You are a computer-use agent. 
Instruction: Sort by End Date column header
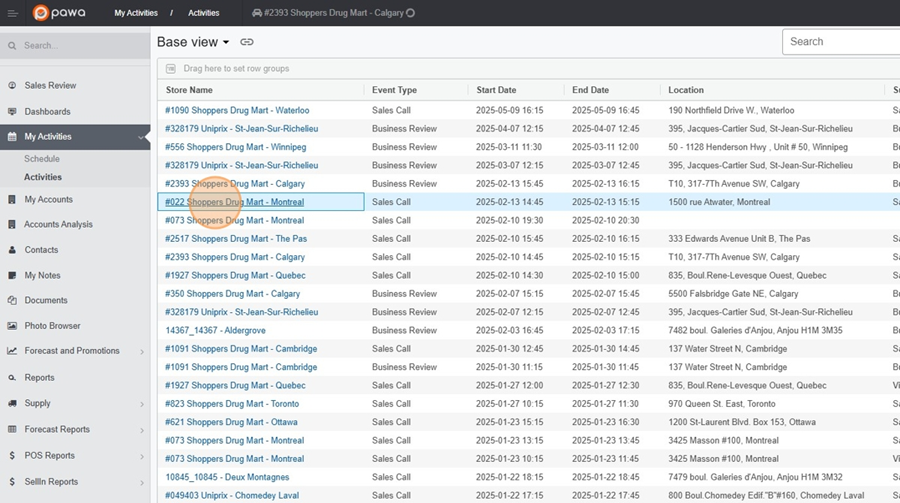(590, 90)
